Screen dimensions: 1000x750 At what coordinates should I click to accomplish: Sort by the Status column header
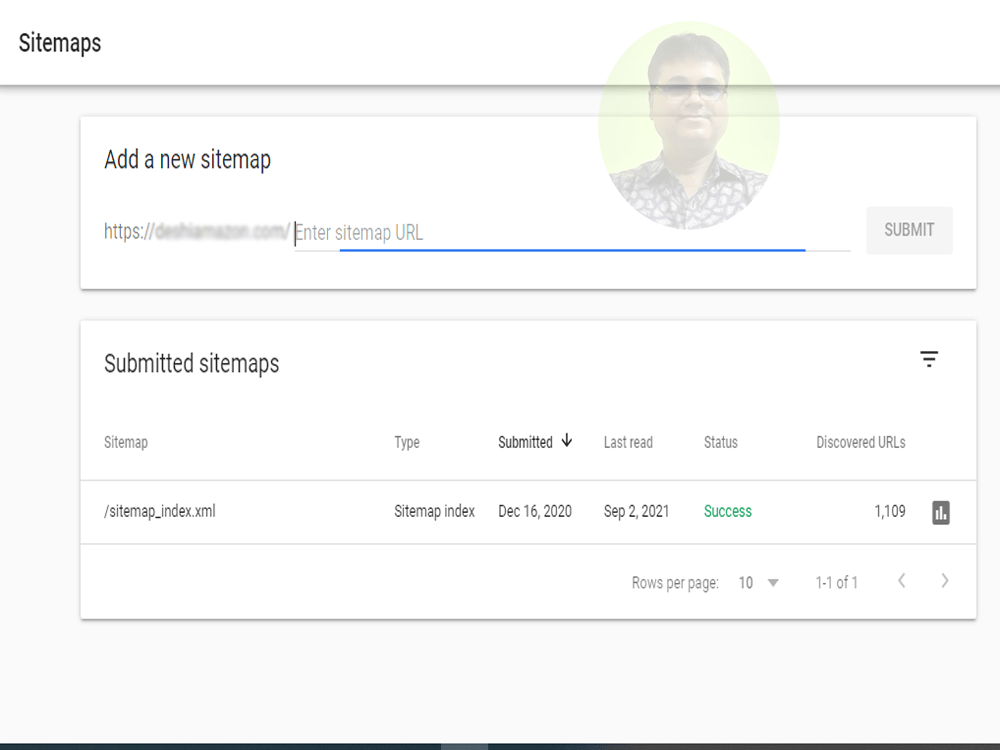(x=721, y=442)
